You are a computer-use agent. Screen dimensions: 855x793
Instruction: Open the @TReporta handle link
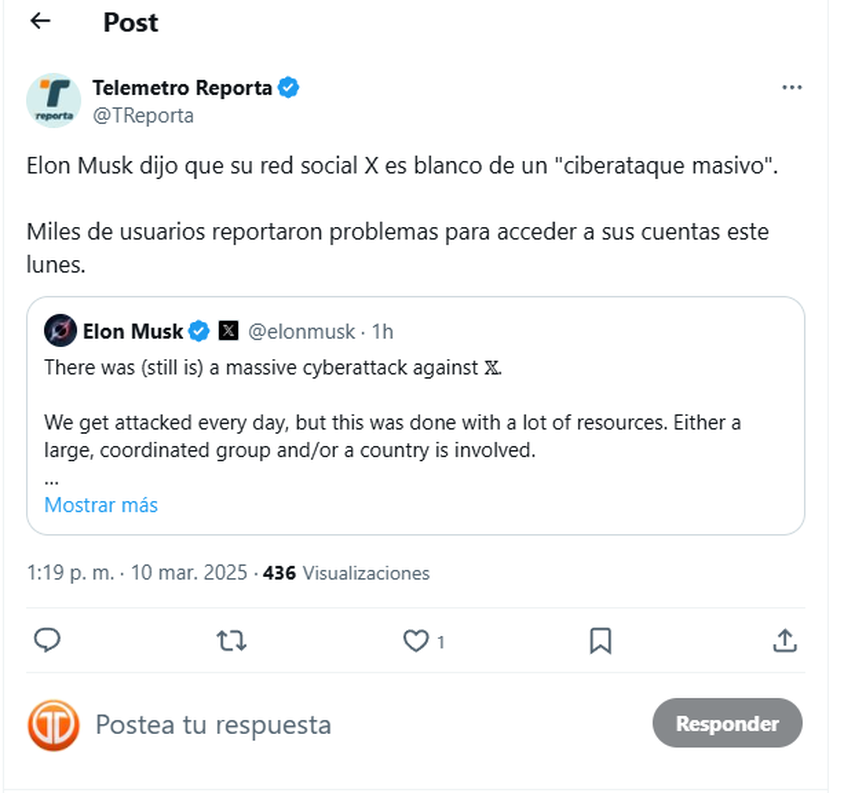coord(143,115)
